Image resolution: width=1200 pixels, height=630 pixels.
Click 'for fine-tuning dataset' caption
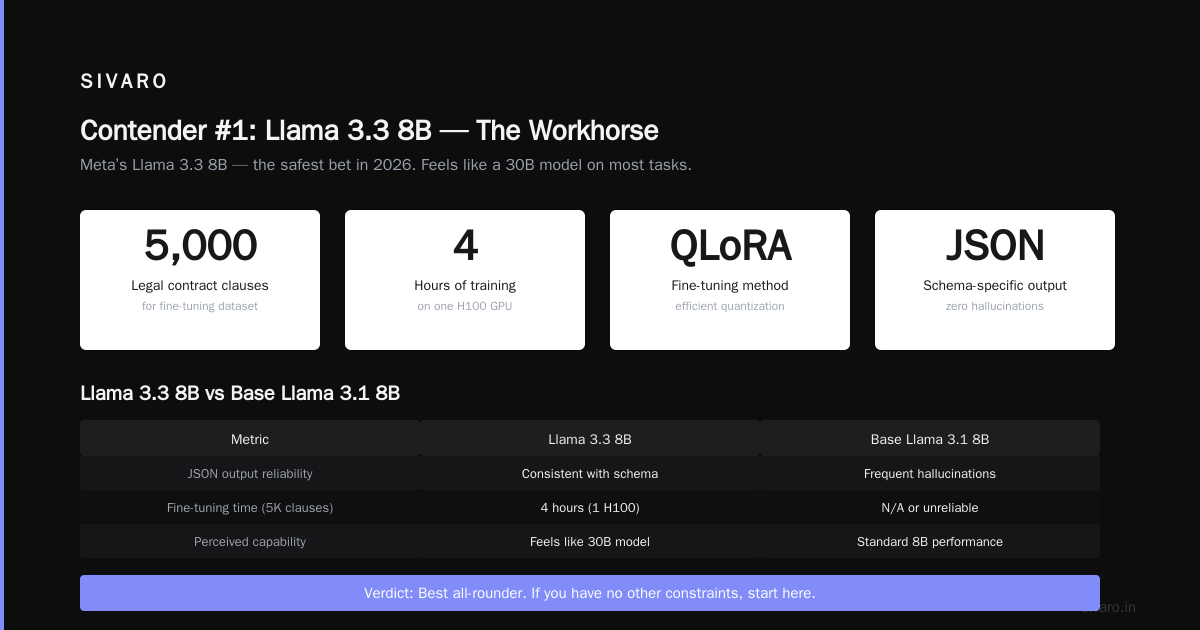click(x=200, y=306)
